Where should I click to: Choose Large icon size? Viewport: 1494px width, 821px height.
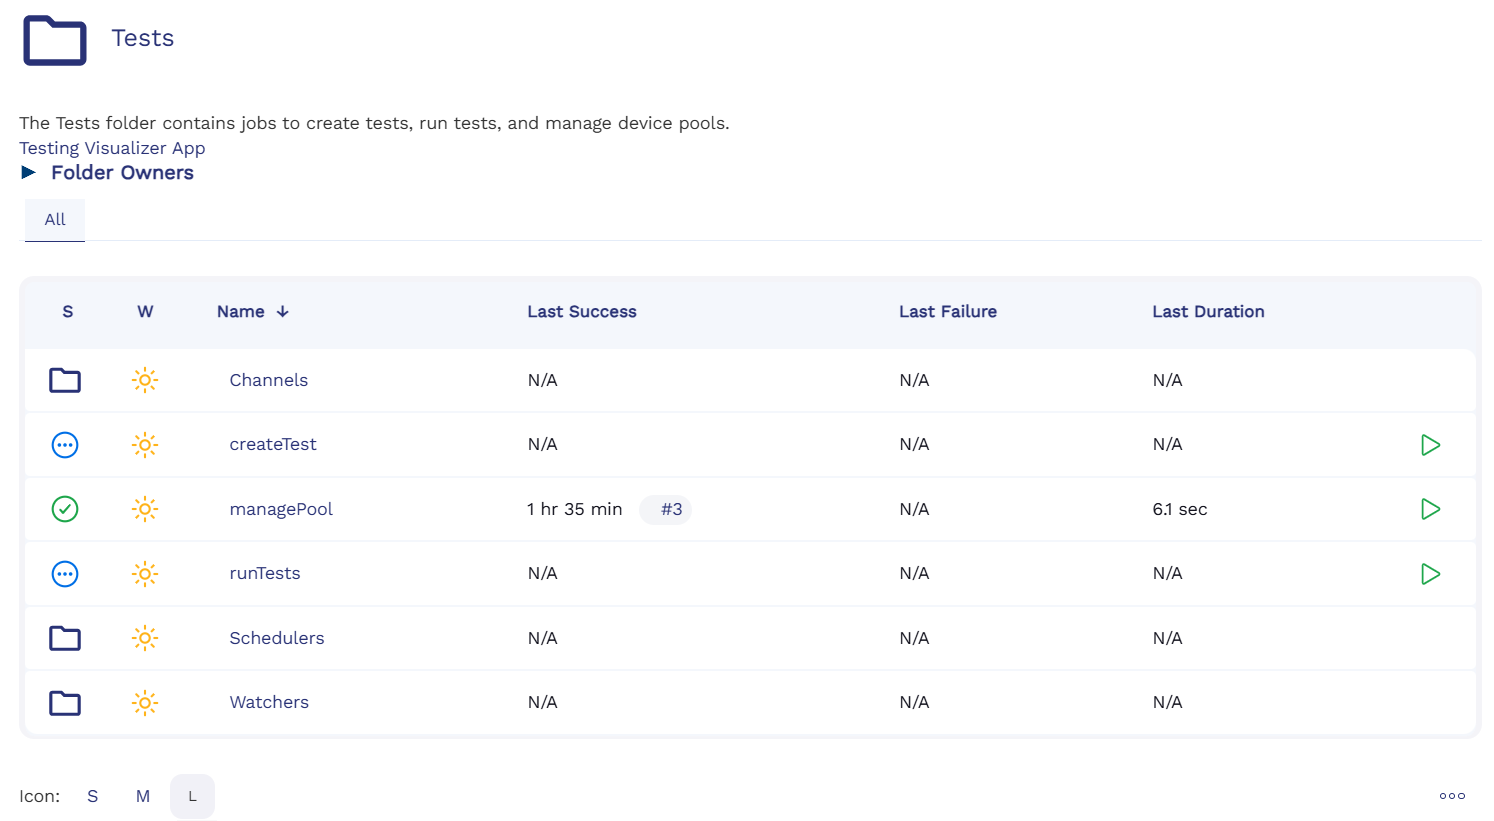pyautogui.click(x=193, y=797)
